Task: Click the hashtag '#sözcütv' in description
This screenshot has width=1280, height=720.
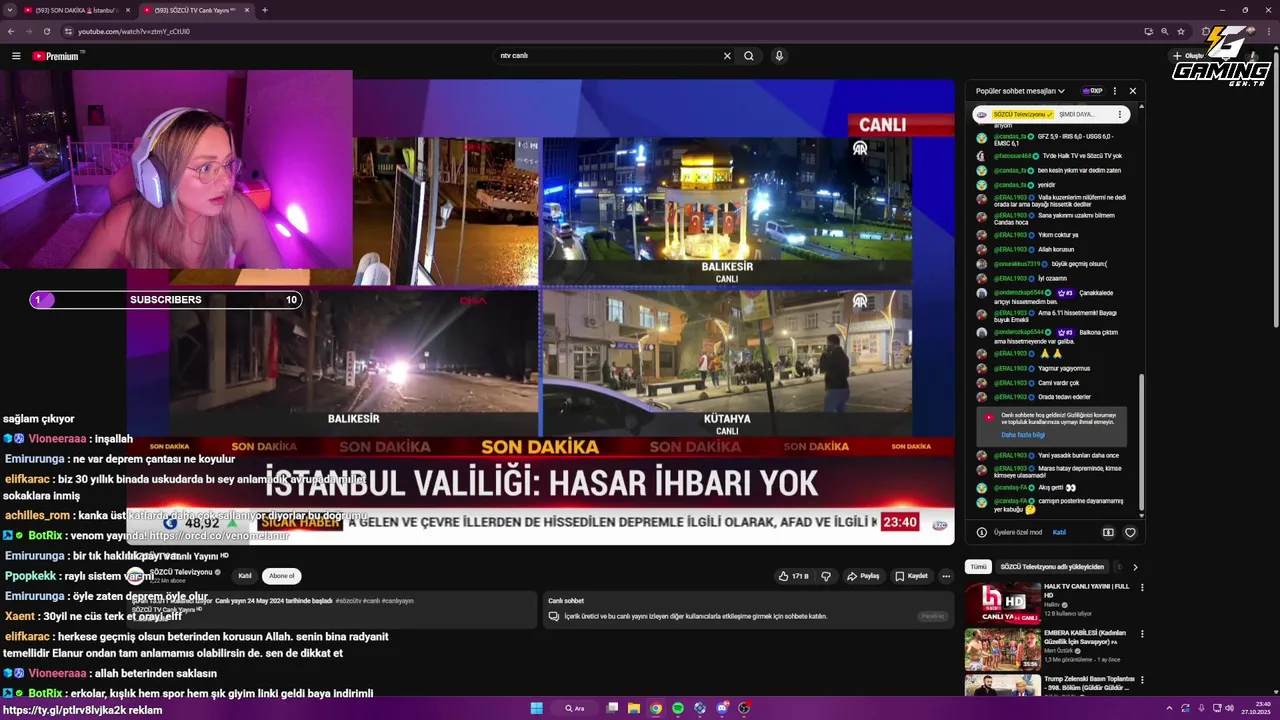Action: click(348, 601)
